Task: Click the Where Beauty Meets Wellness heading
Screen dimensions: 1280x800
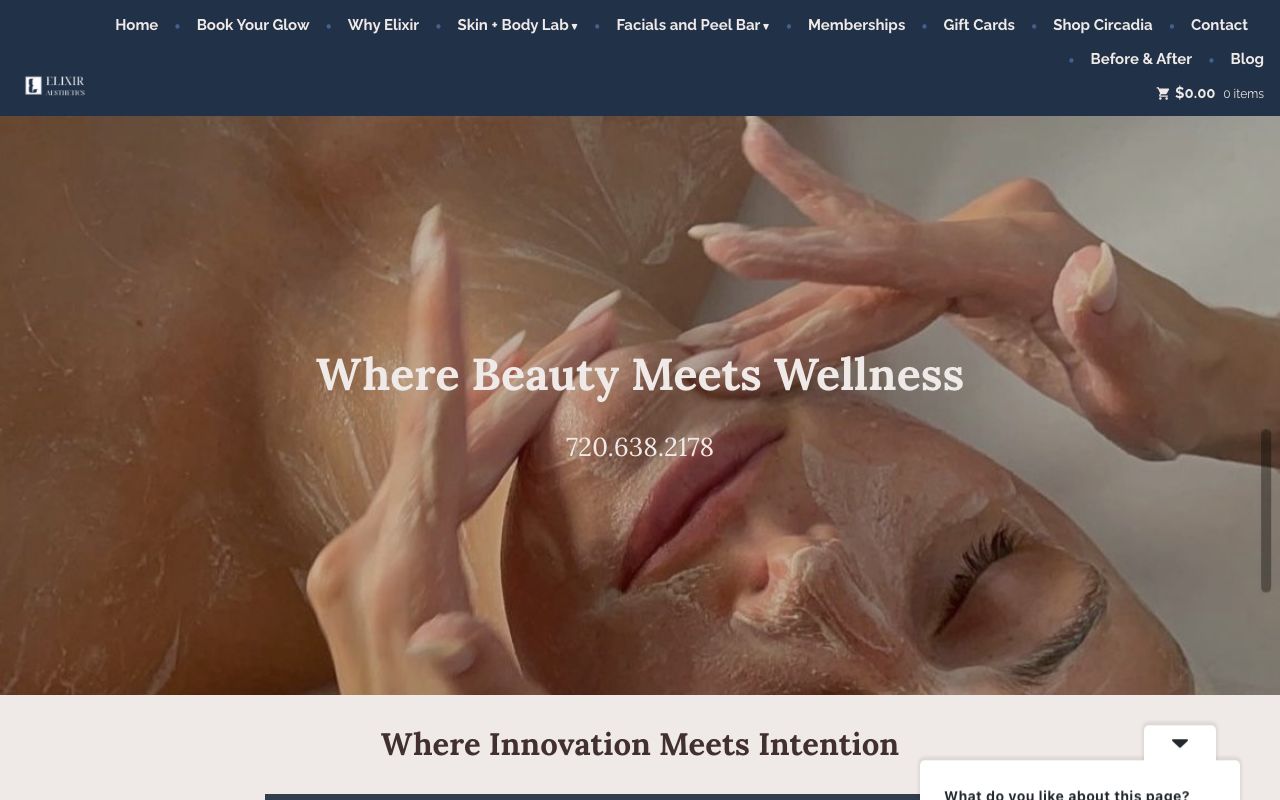Action: click(x=640, y=375)
